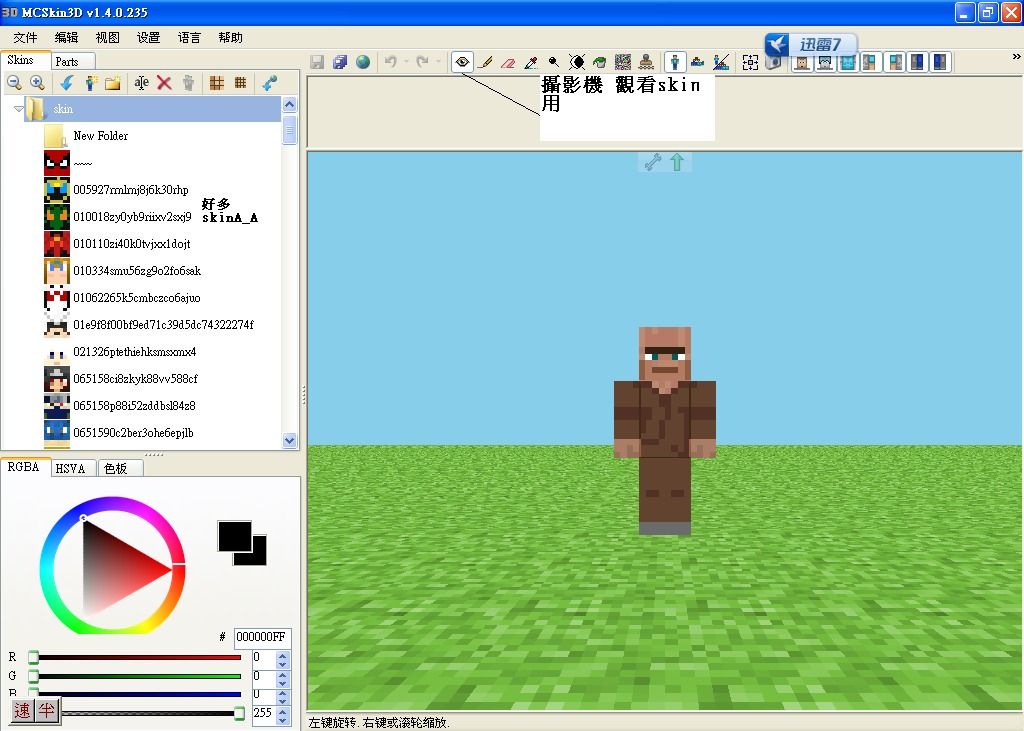Zoom in the skin list thumbnails
Screen dimensions: 1024x731
tap(37, 83)
